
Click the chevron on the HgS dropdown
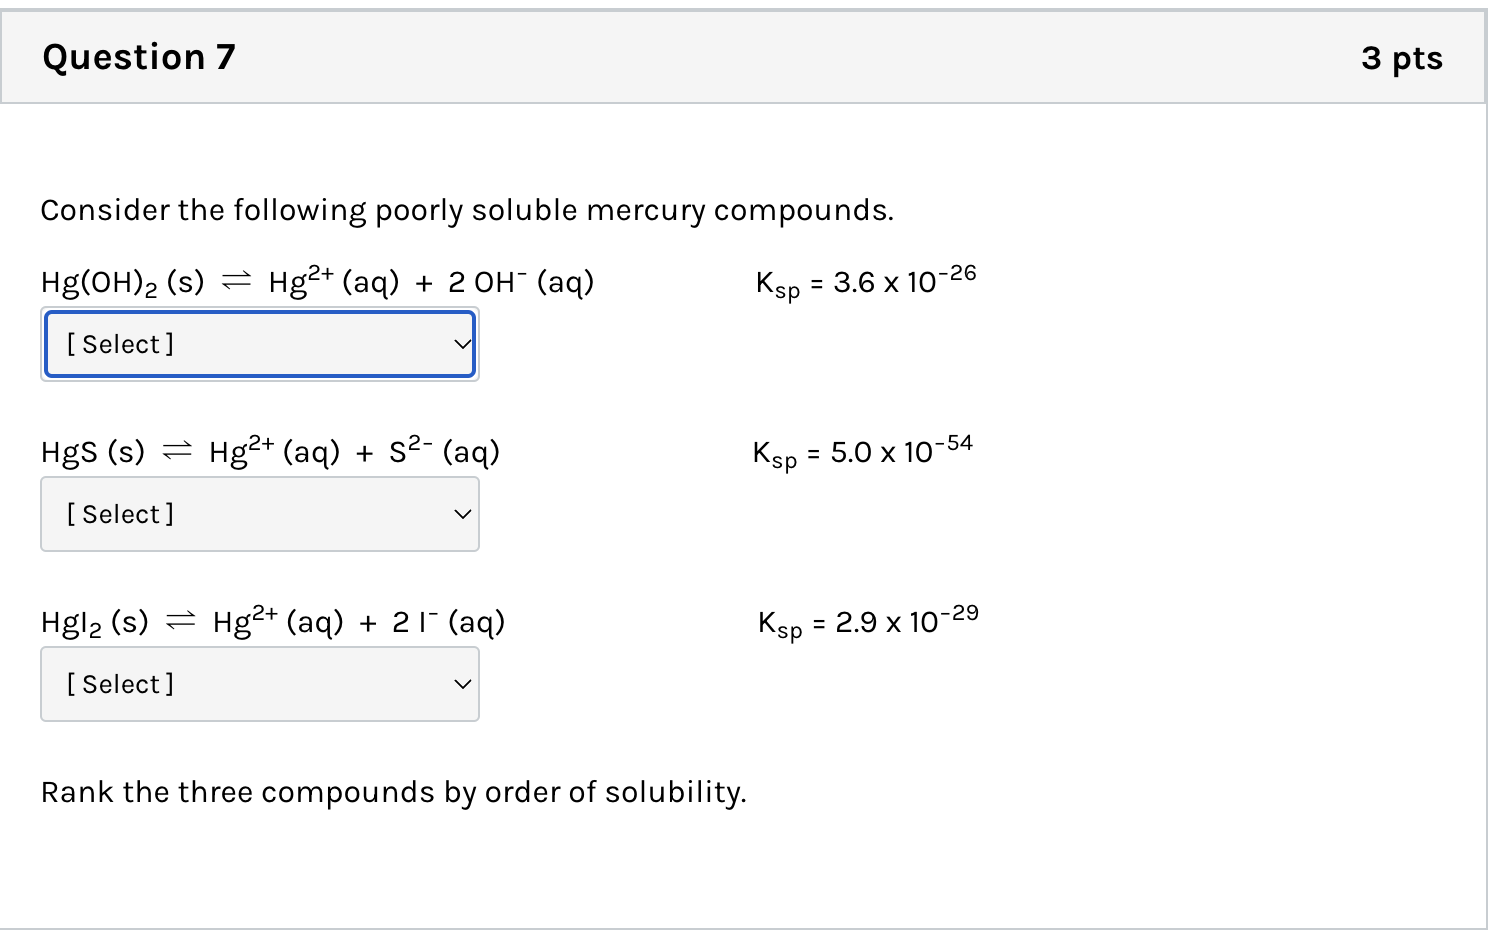point(461,514)
